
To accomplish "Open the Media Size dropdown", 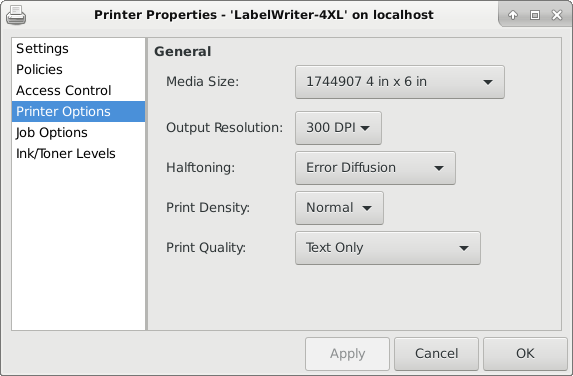I will (400, 82).
